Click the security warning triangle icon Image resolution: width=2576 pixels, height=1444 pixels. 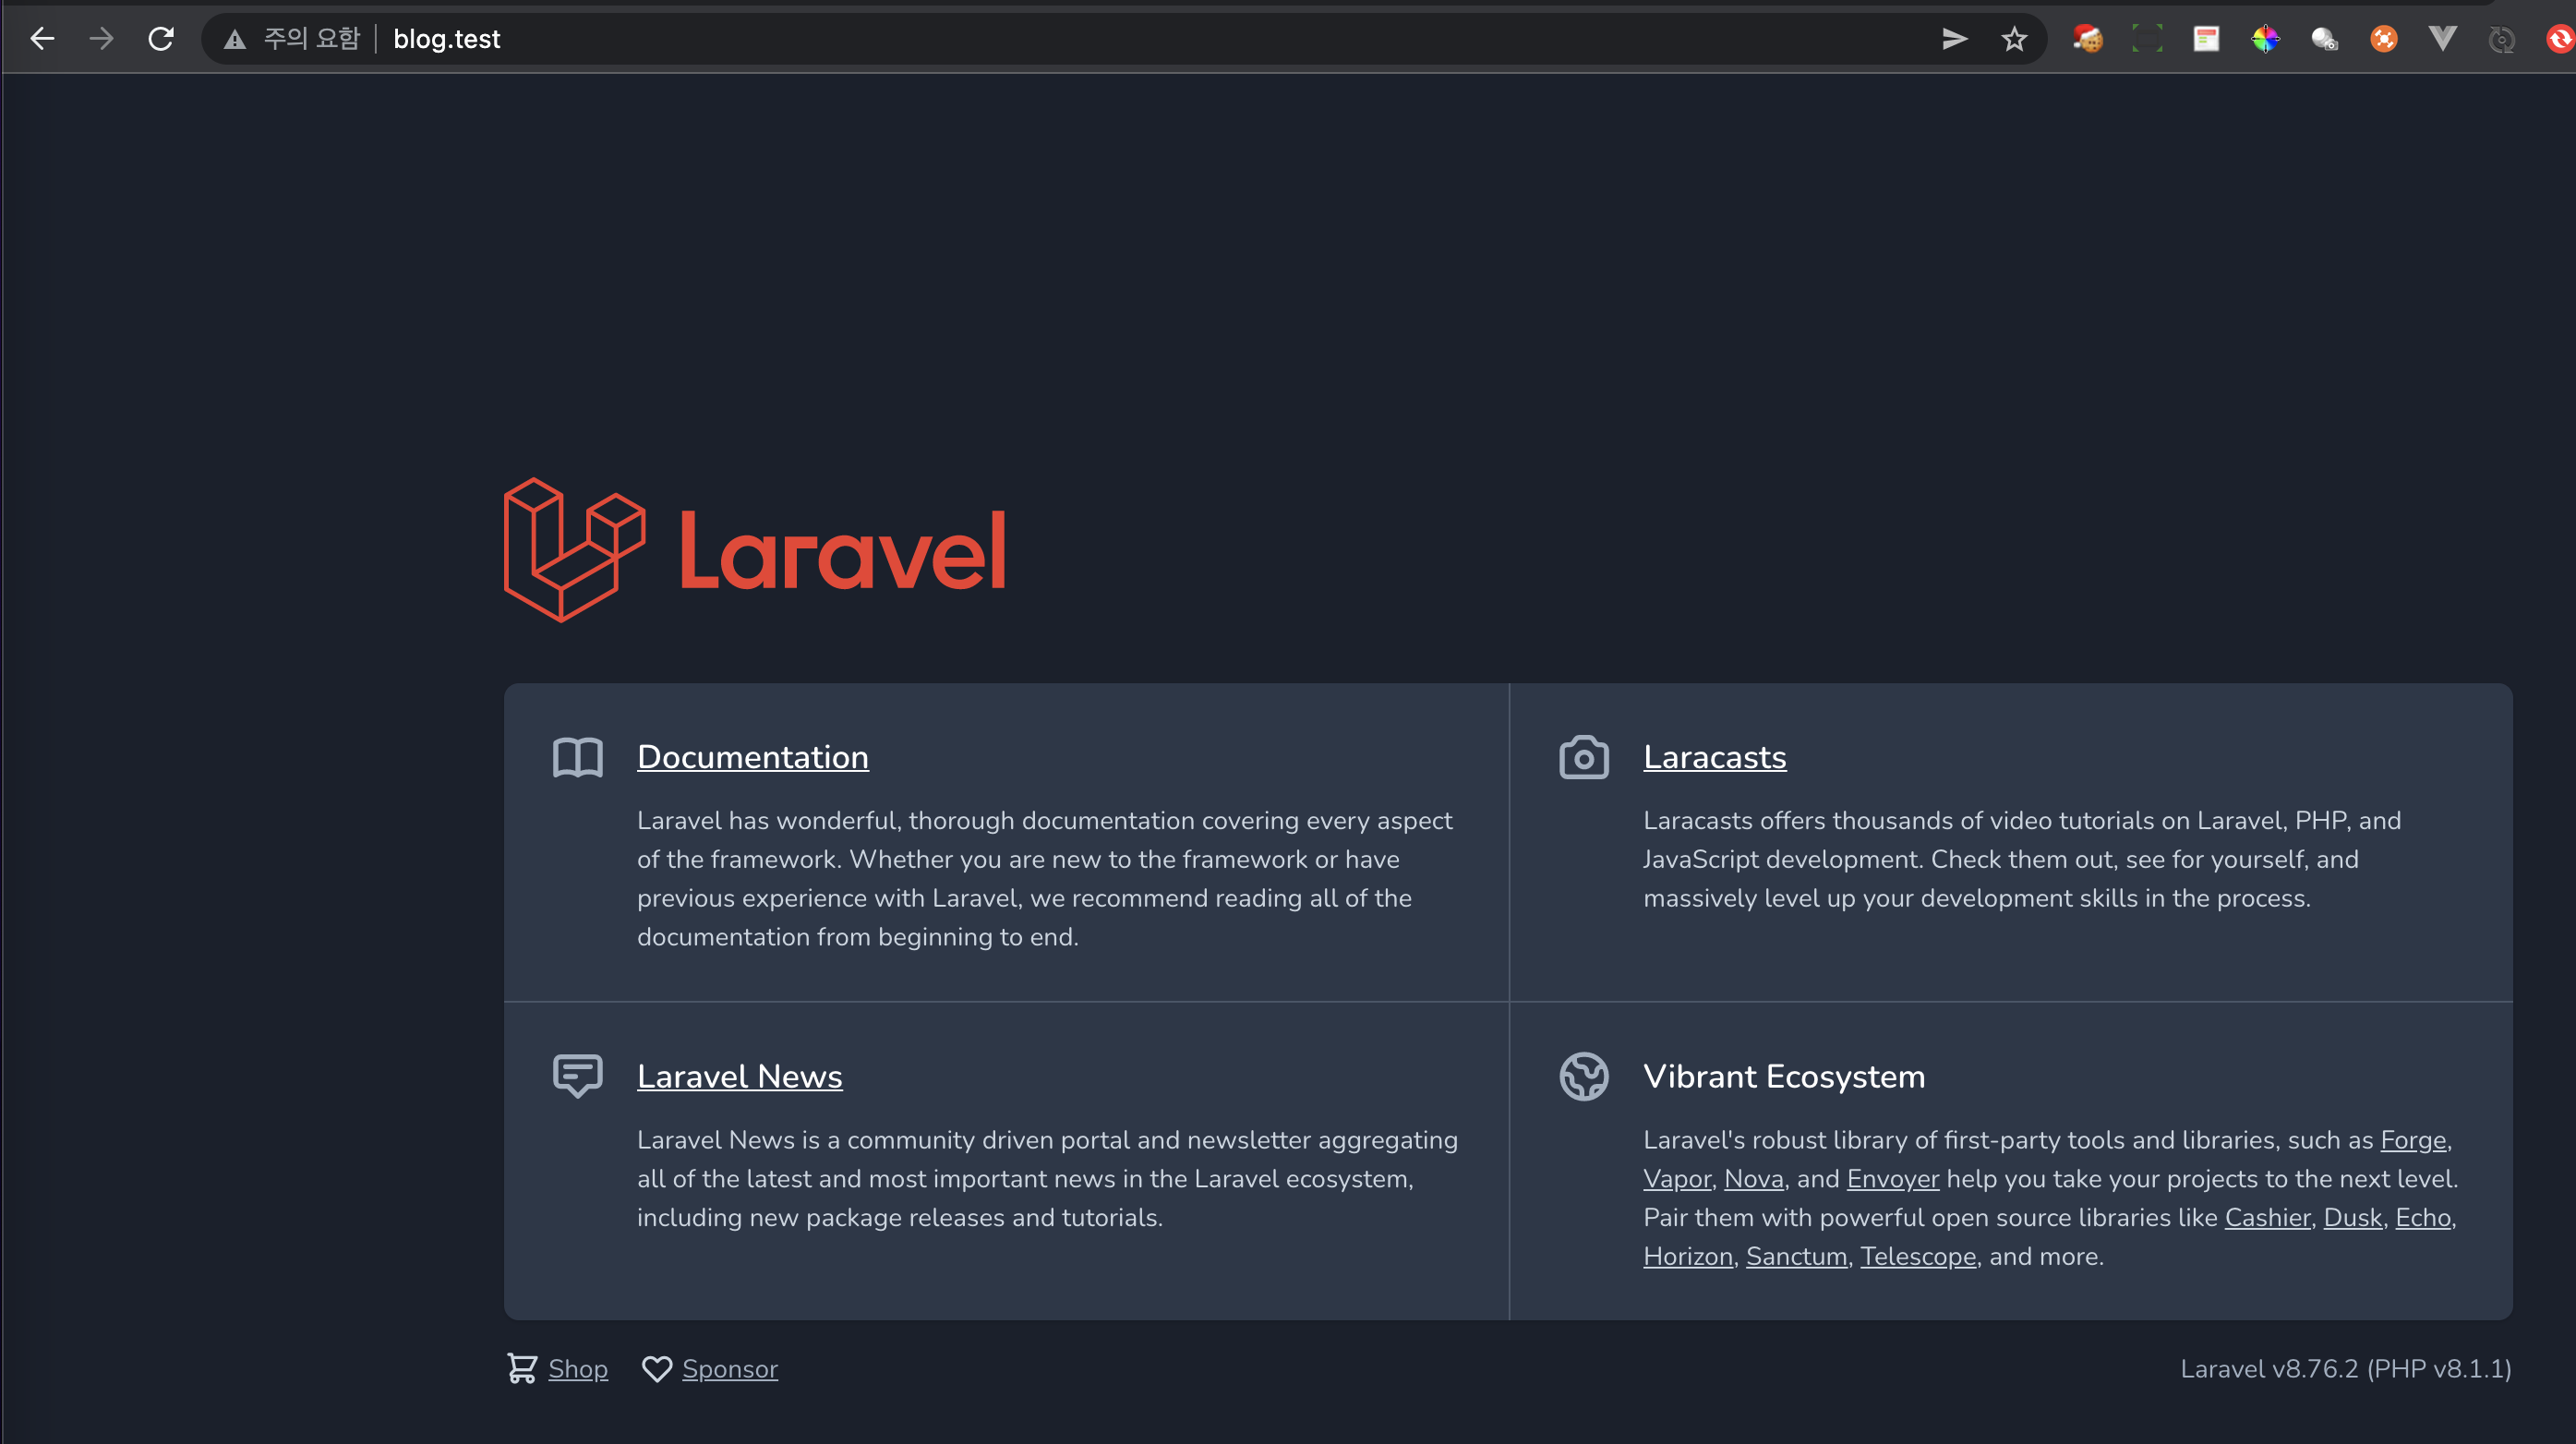click(235, 40)
